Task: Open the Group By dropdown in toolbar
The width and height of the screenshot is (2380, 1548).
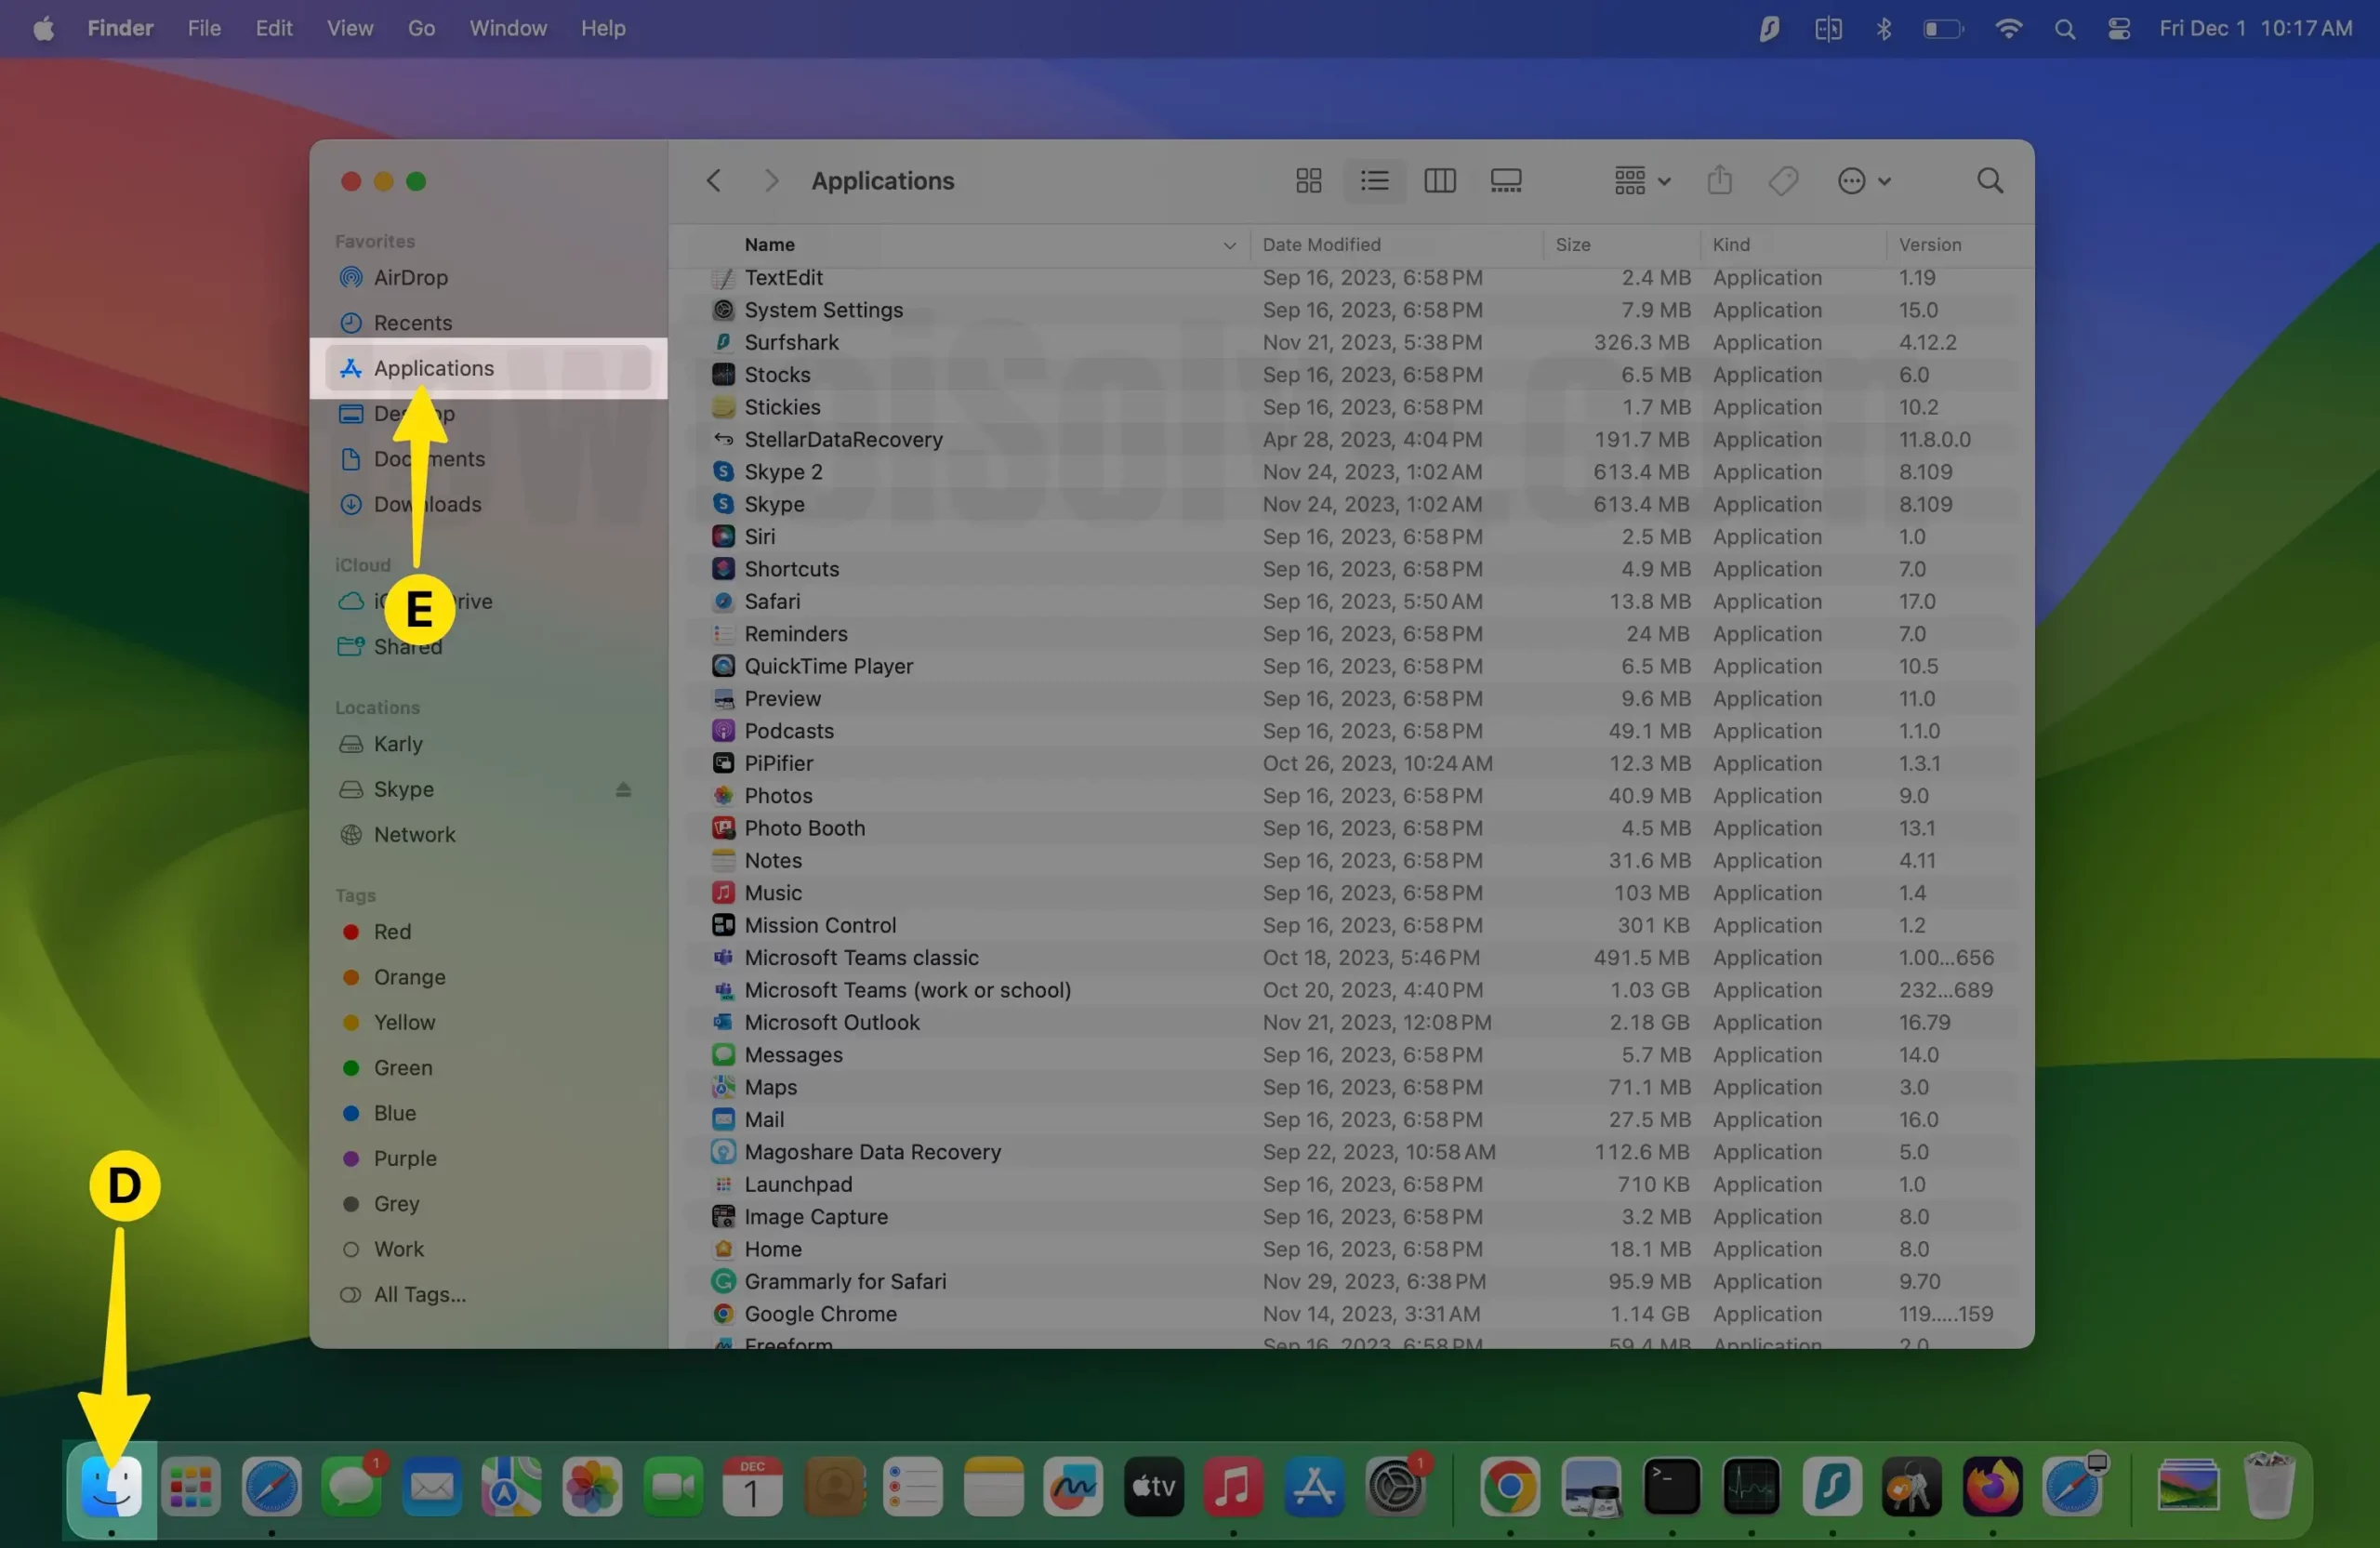Action: coord(1642,181)
